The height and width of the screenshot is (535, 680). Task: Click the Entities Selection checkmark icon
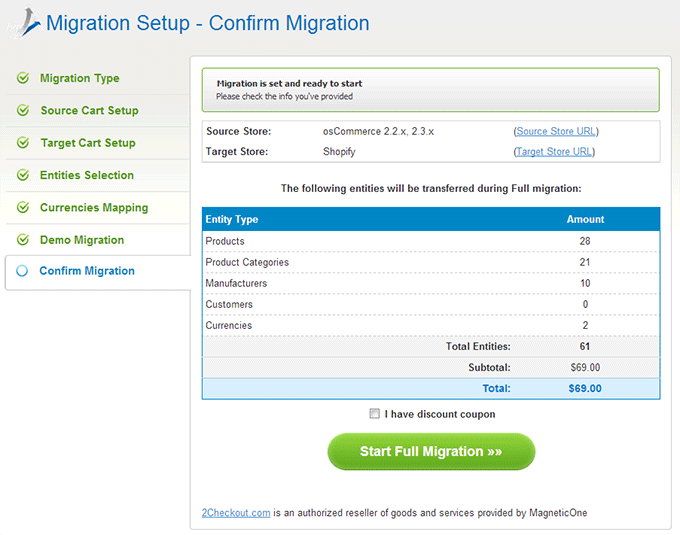click(23, 175)
